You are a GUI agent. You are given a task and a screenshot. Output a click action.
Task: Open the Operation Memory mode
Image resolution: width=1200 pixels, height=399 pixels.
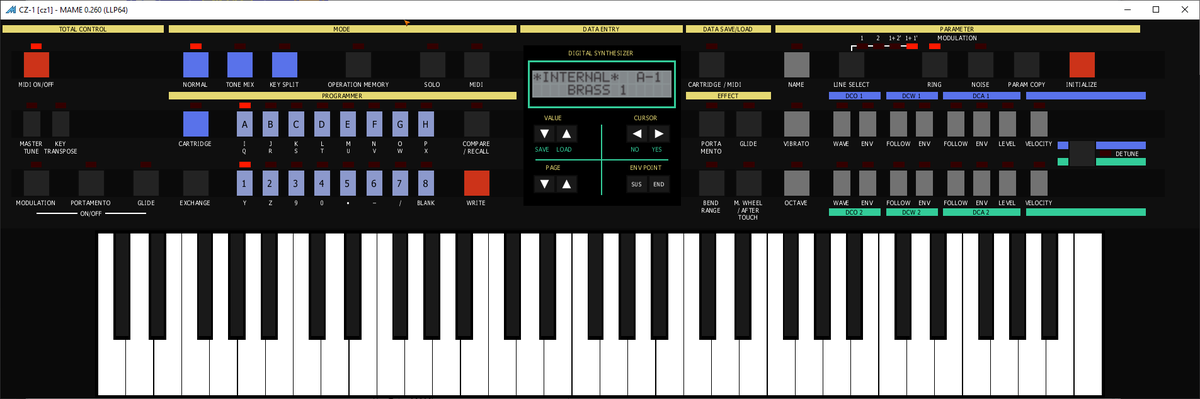coord(358,65)
